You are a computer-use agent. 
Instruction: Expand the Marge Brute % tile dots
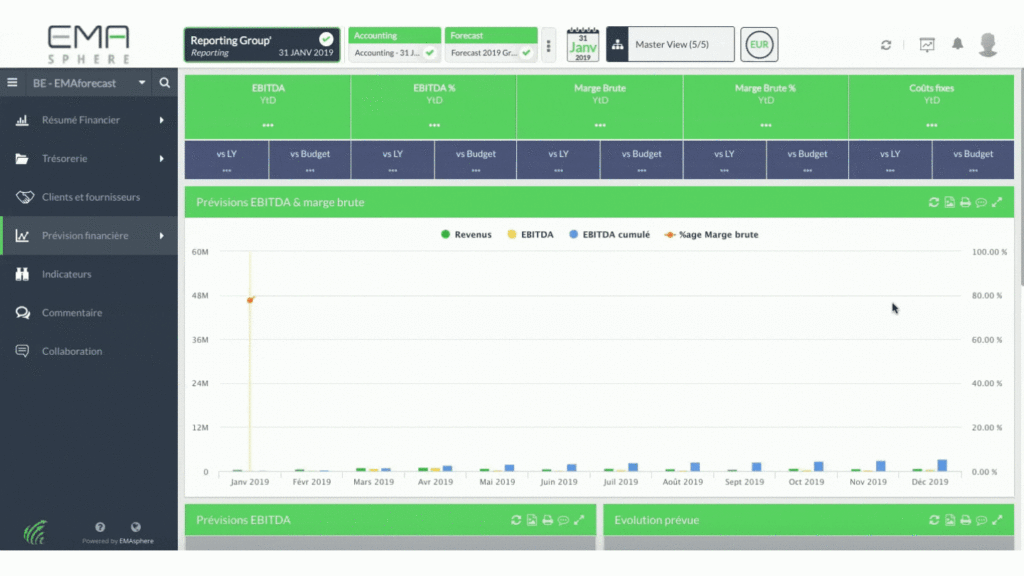point(766,125)
